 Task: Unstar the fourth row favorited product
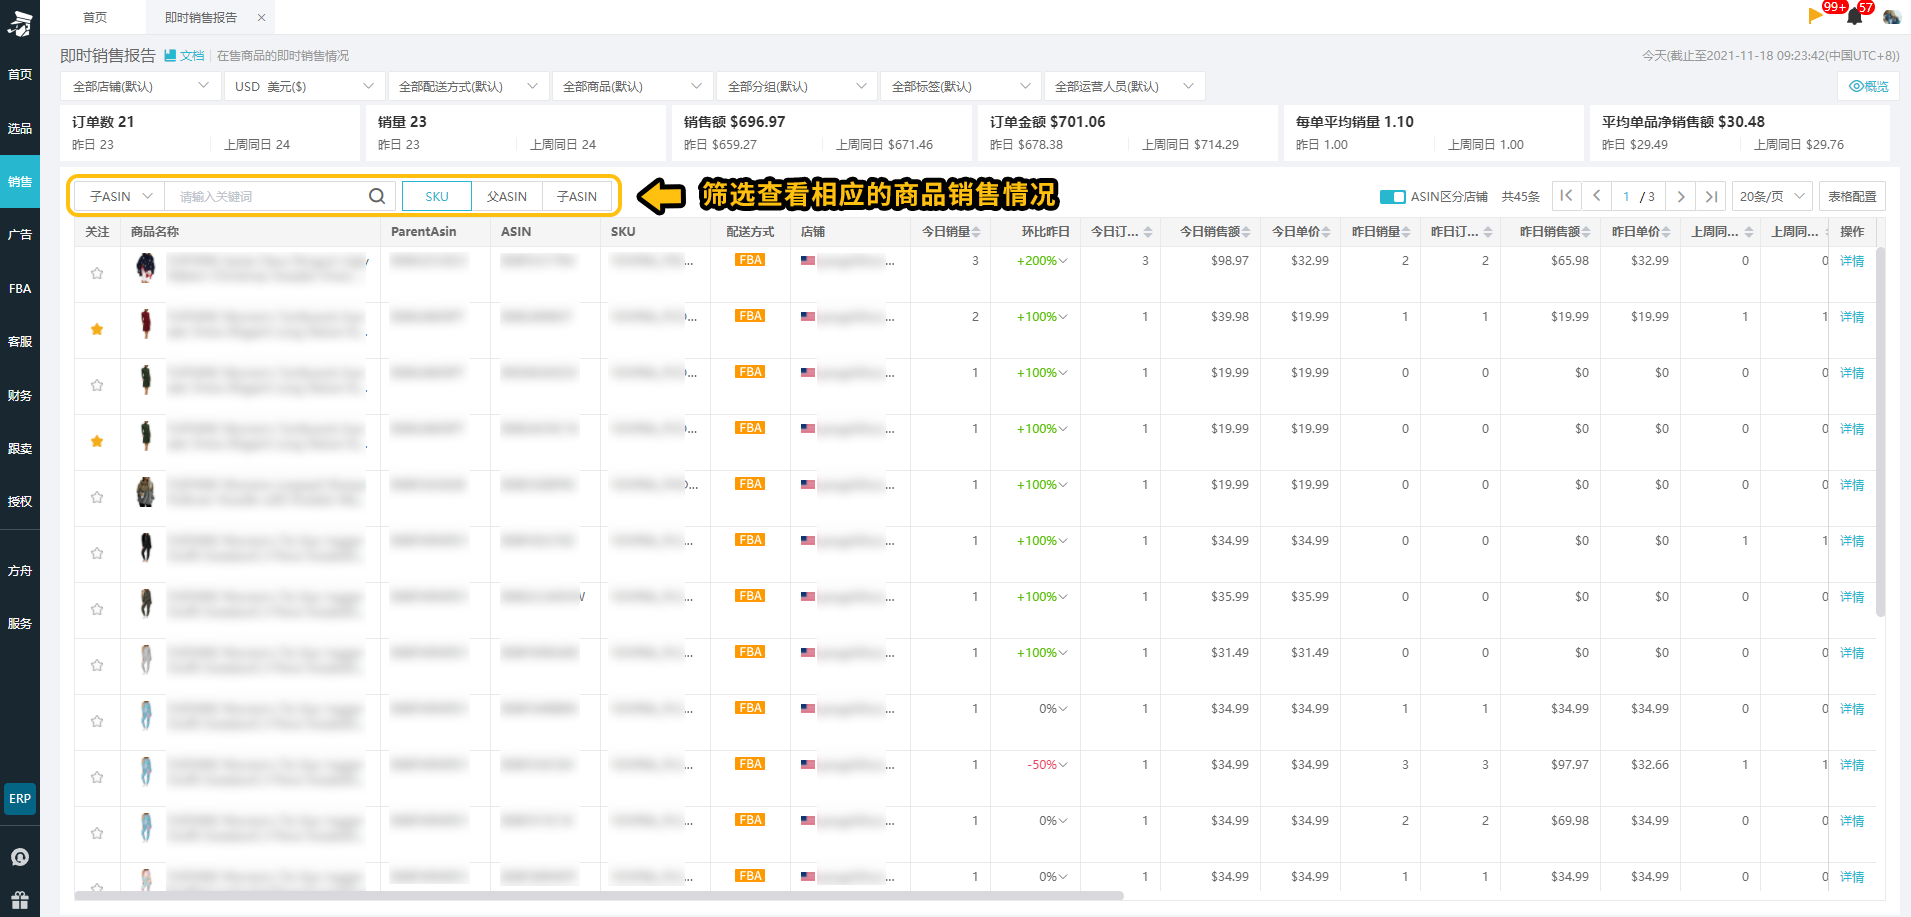[97, 441]
